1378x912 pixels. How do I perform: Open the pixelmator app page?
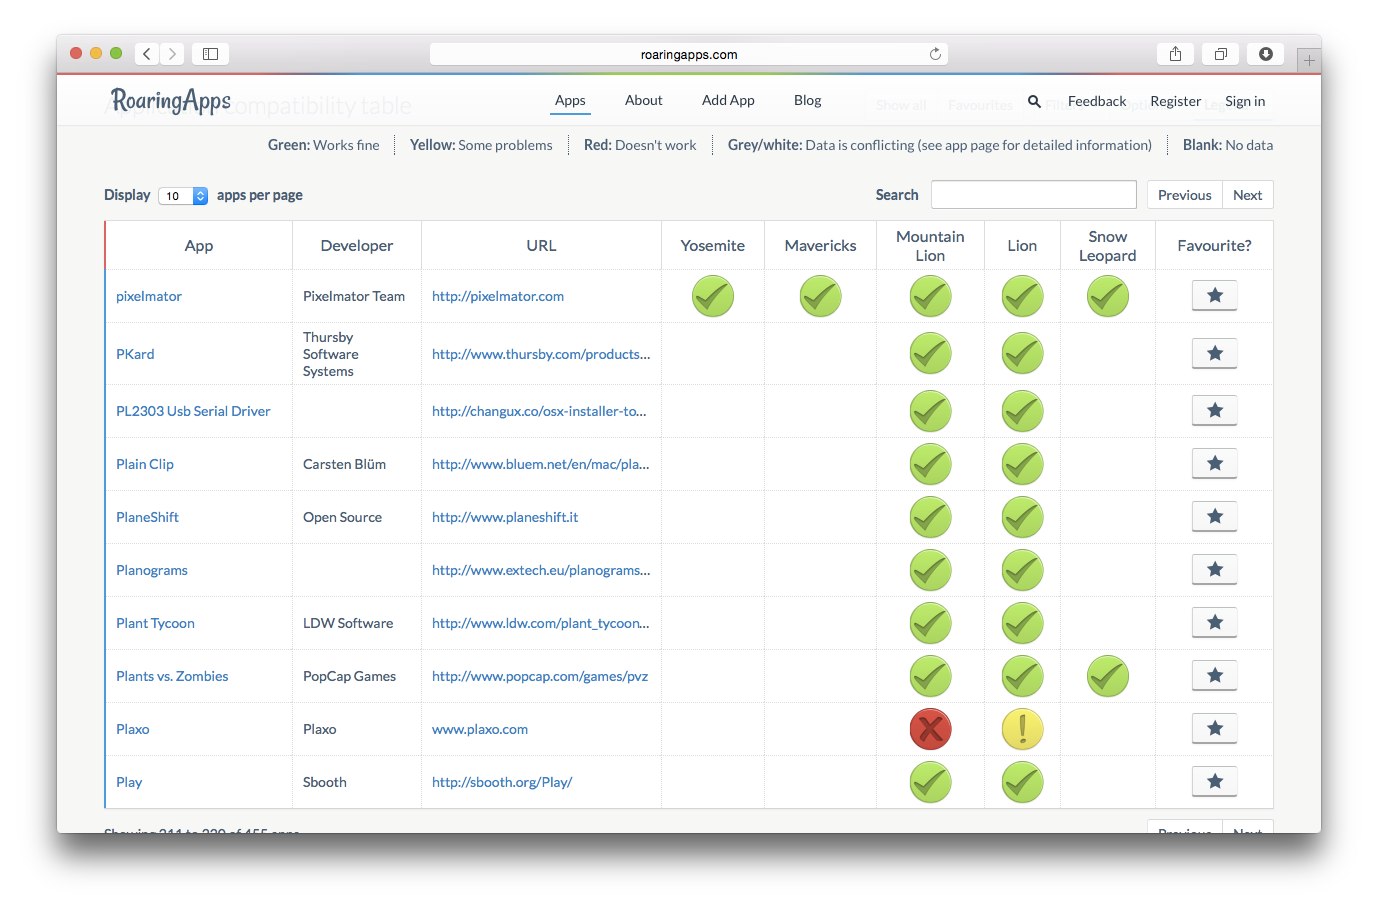[x=149, y=296]
